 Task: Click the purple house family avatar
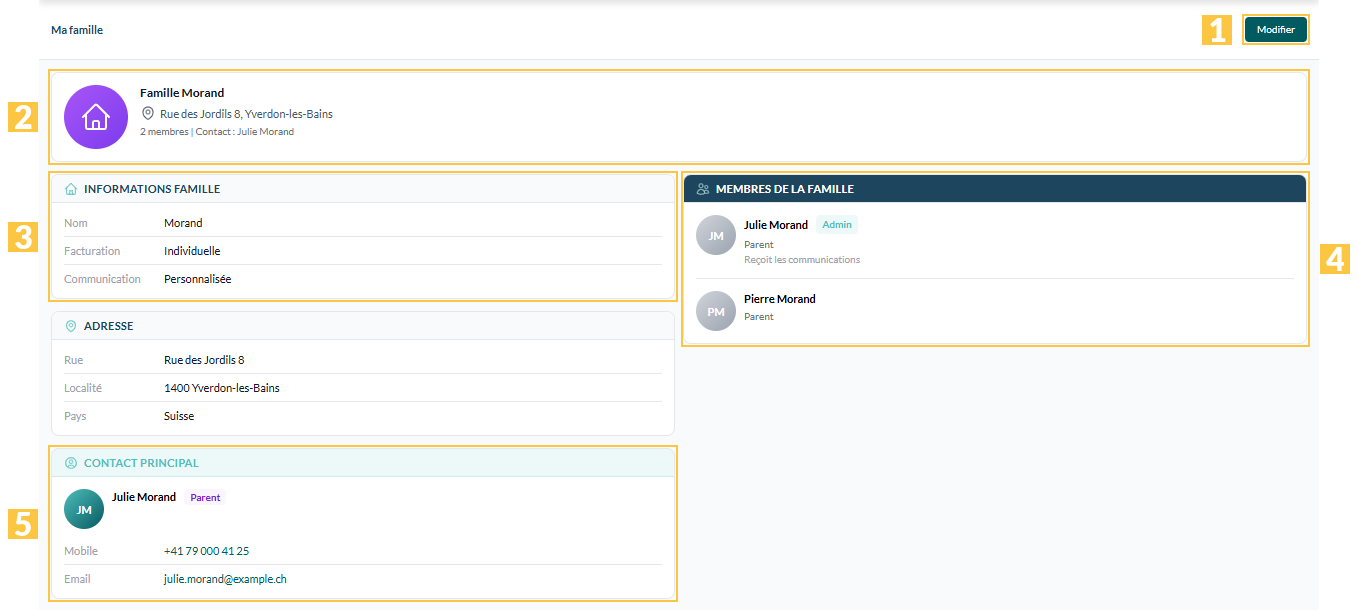[96, 117]
